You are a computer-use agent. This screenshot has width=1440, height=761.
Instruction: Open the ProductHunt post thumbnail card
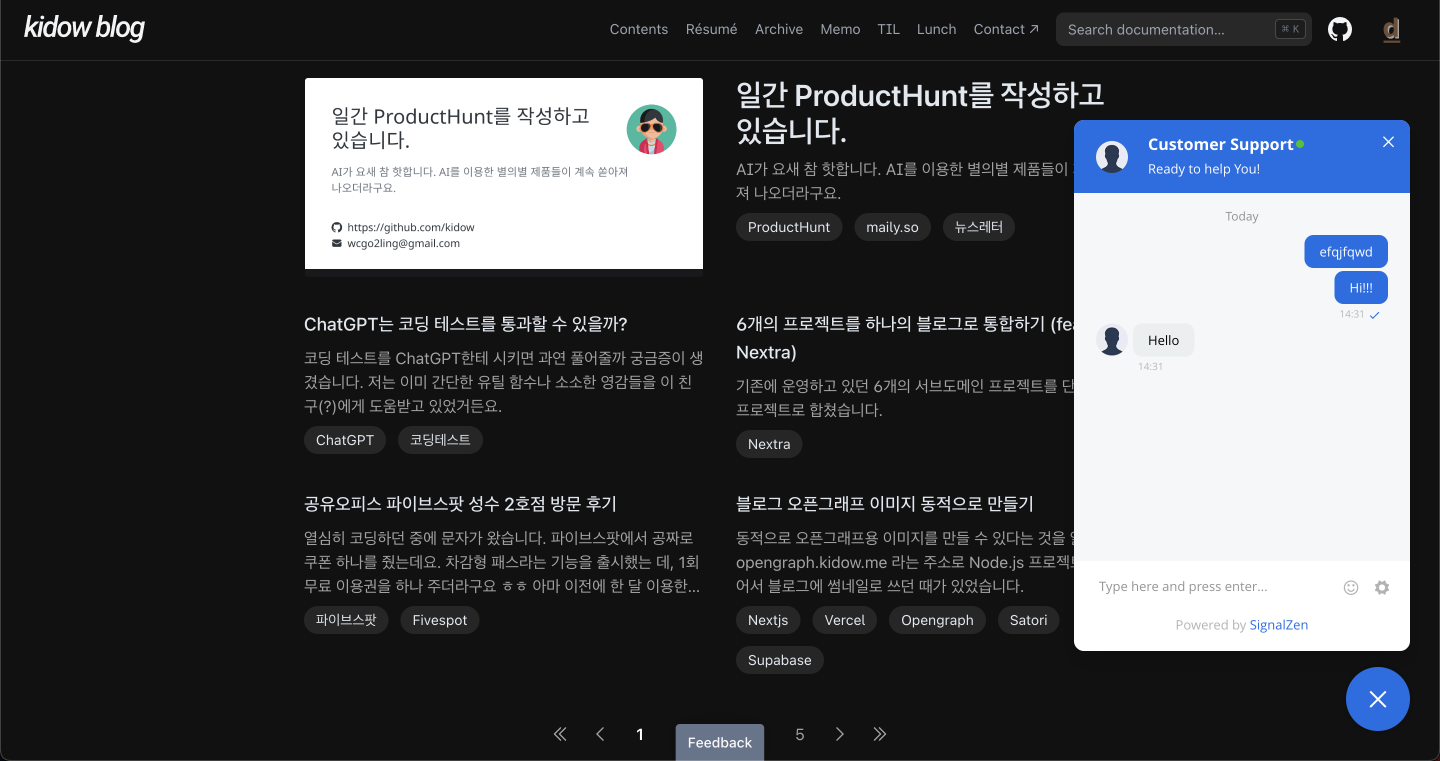[504, 174]
